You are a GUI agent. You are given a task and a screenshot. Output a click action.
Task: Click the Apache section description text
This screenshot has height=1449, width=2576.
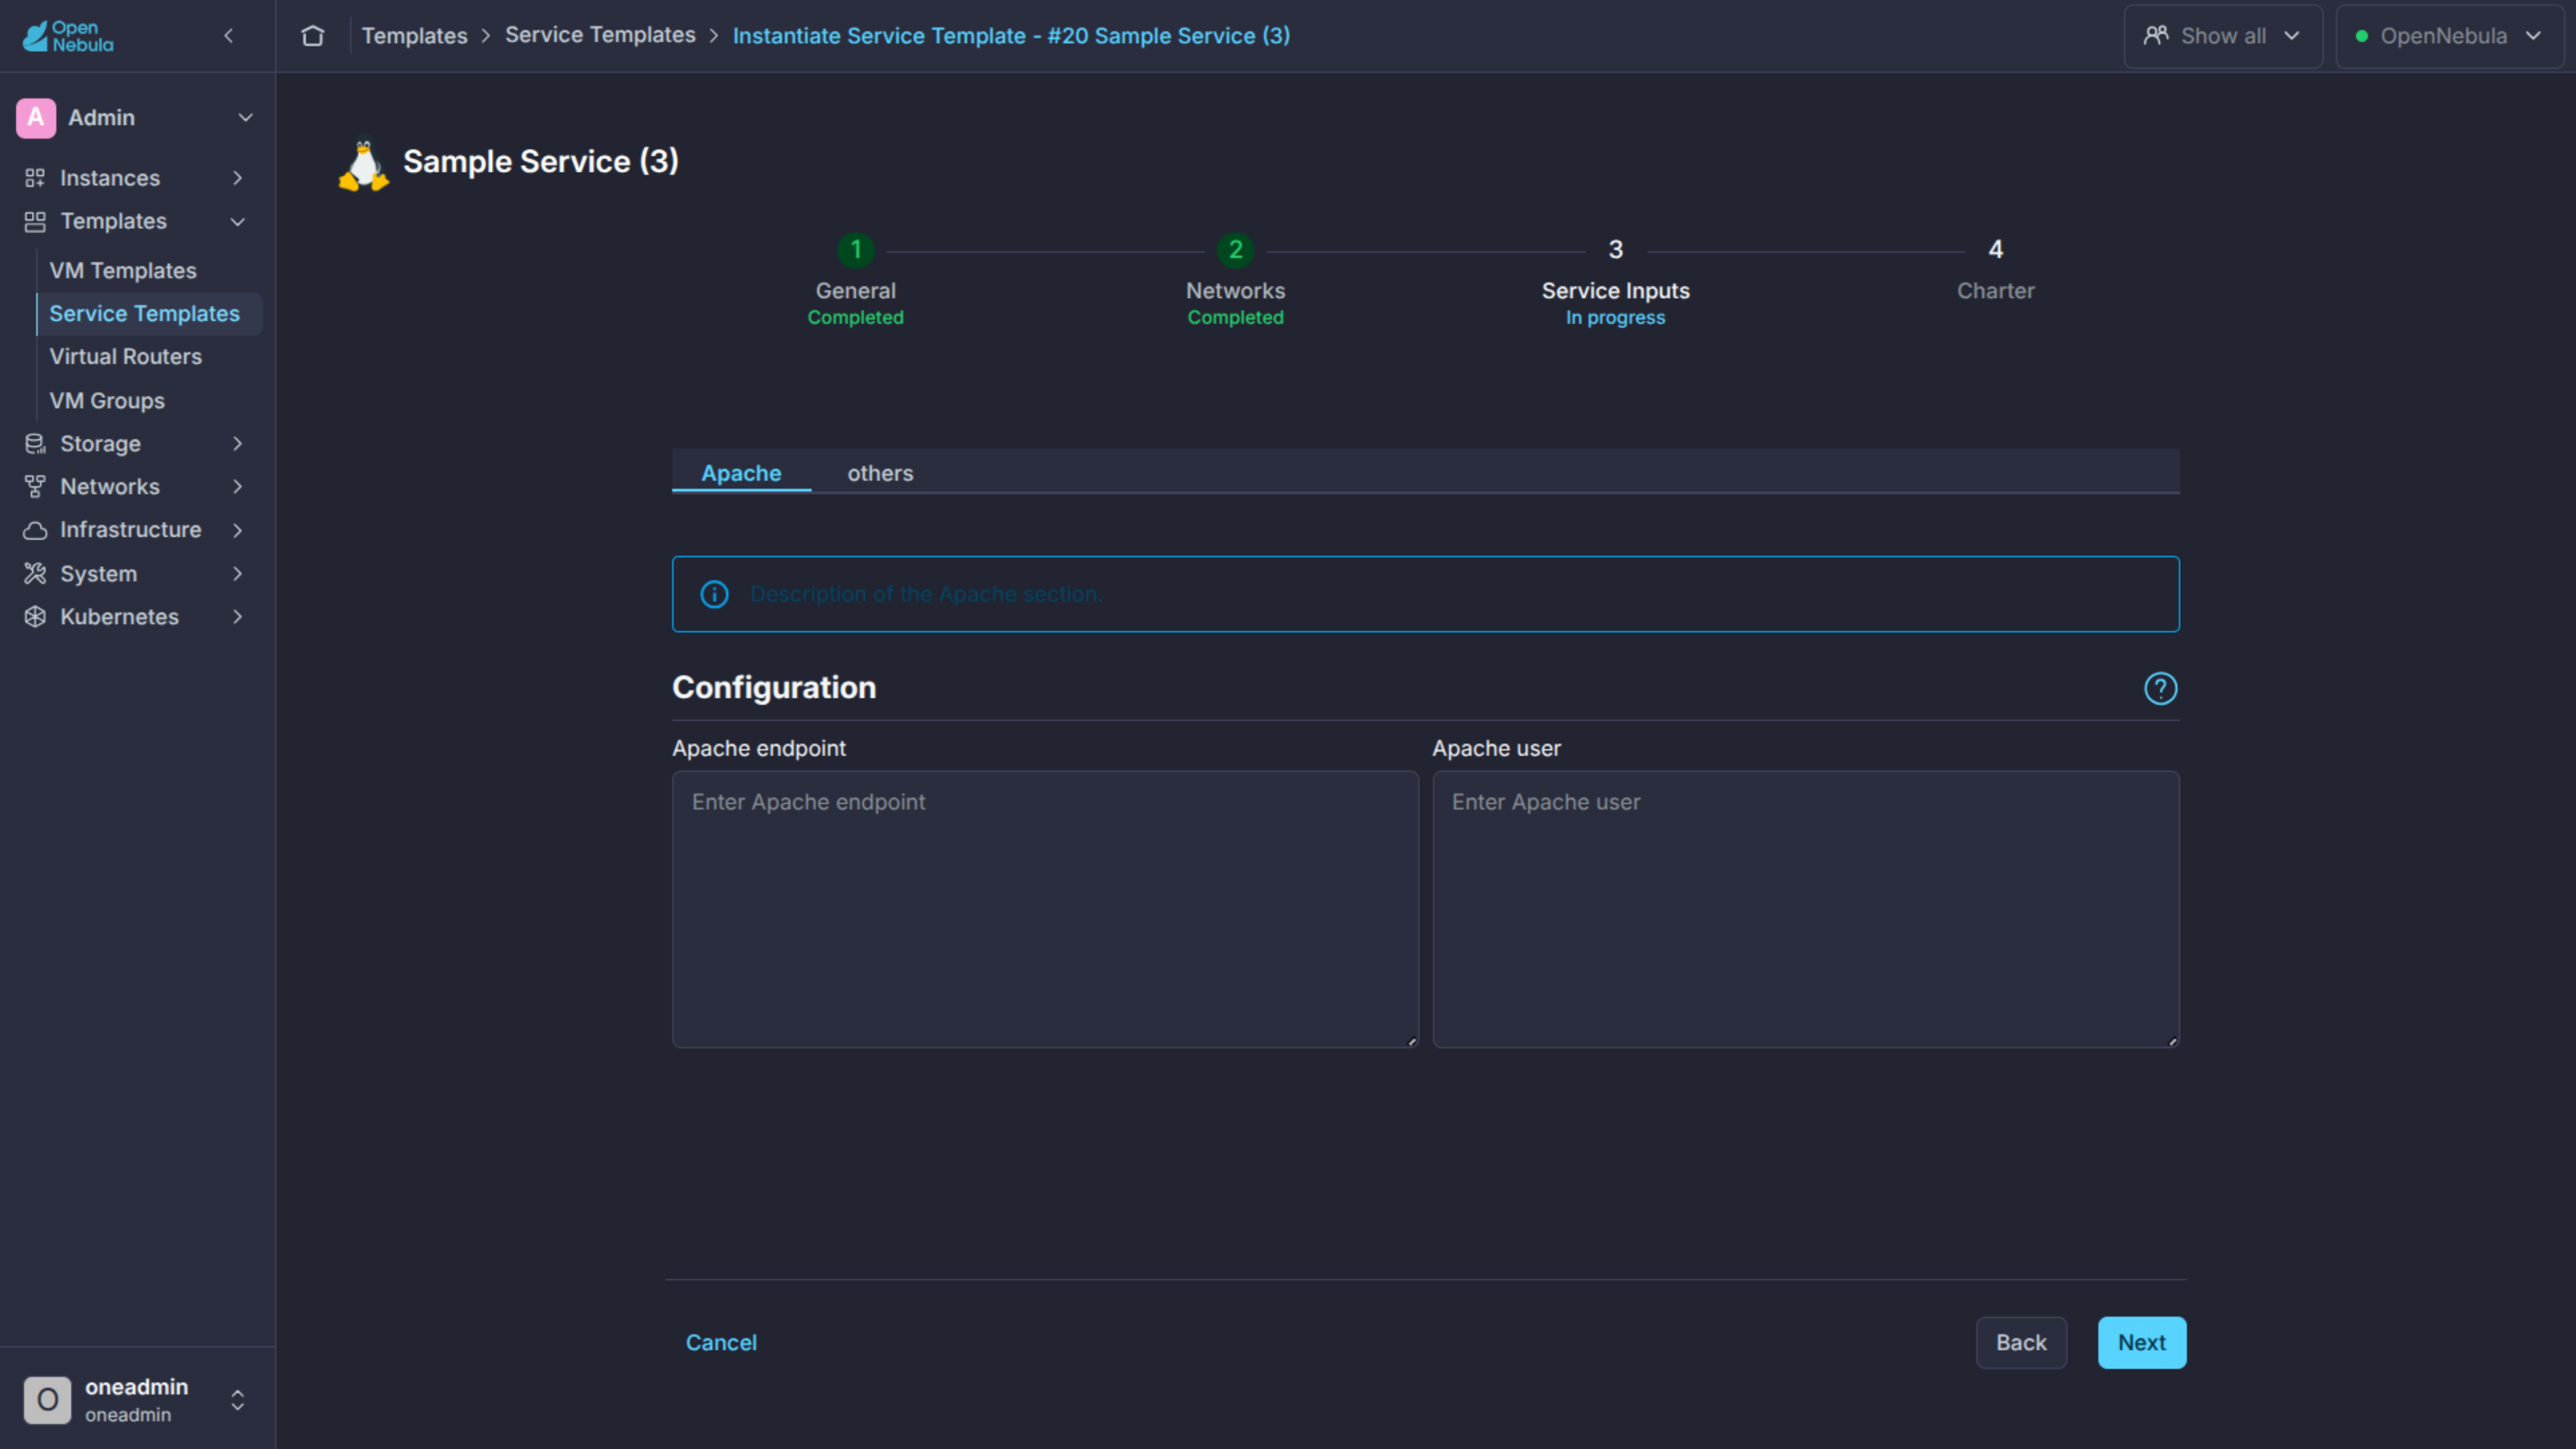(x=926, y=595)
